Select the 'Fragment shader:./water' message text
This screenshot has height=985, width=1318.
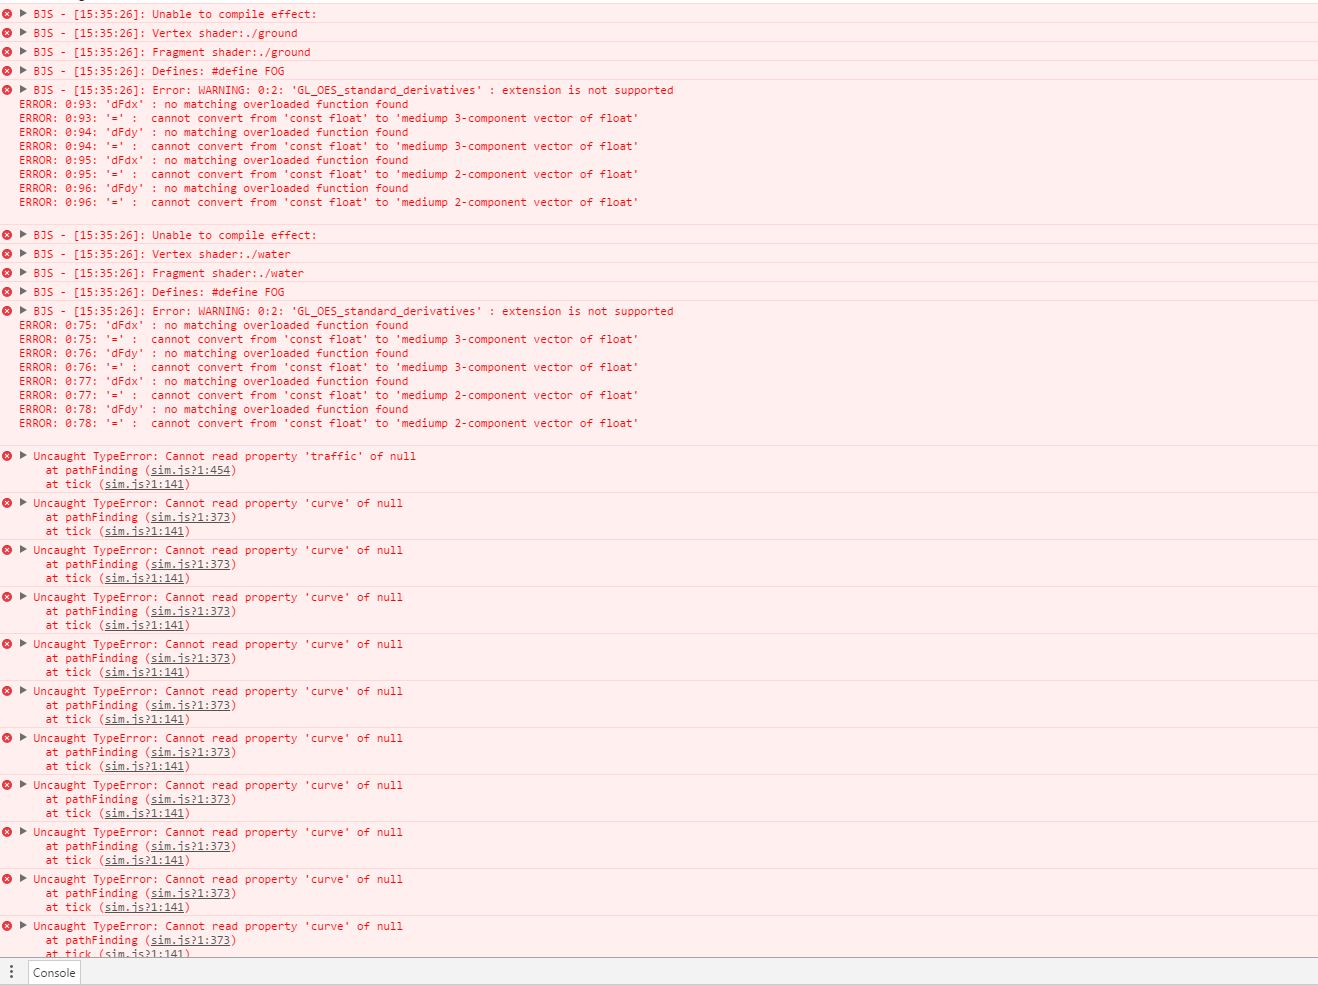pyautogui.click(x=168, y=273)
